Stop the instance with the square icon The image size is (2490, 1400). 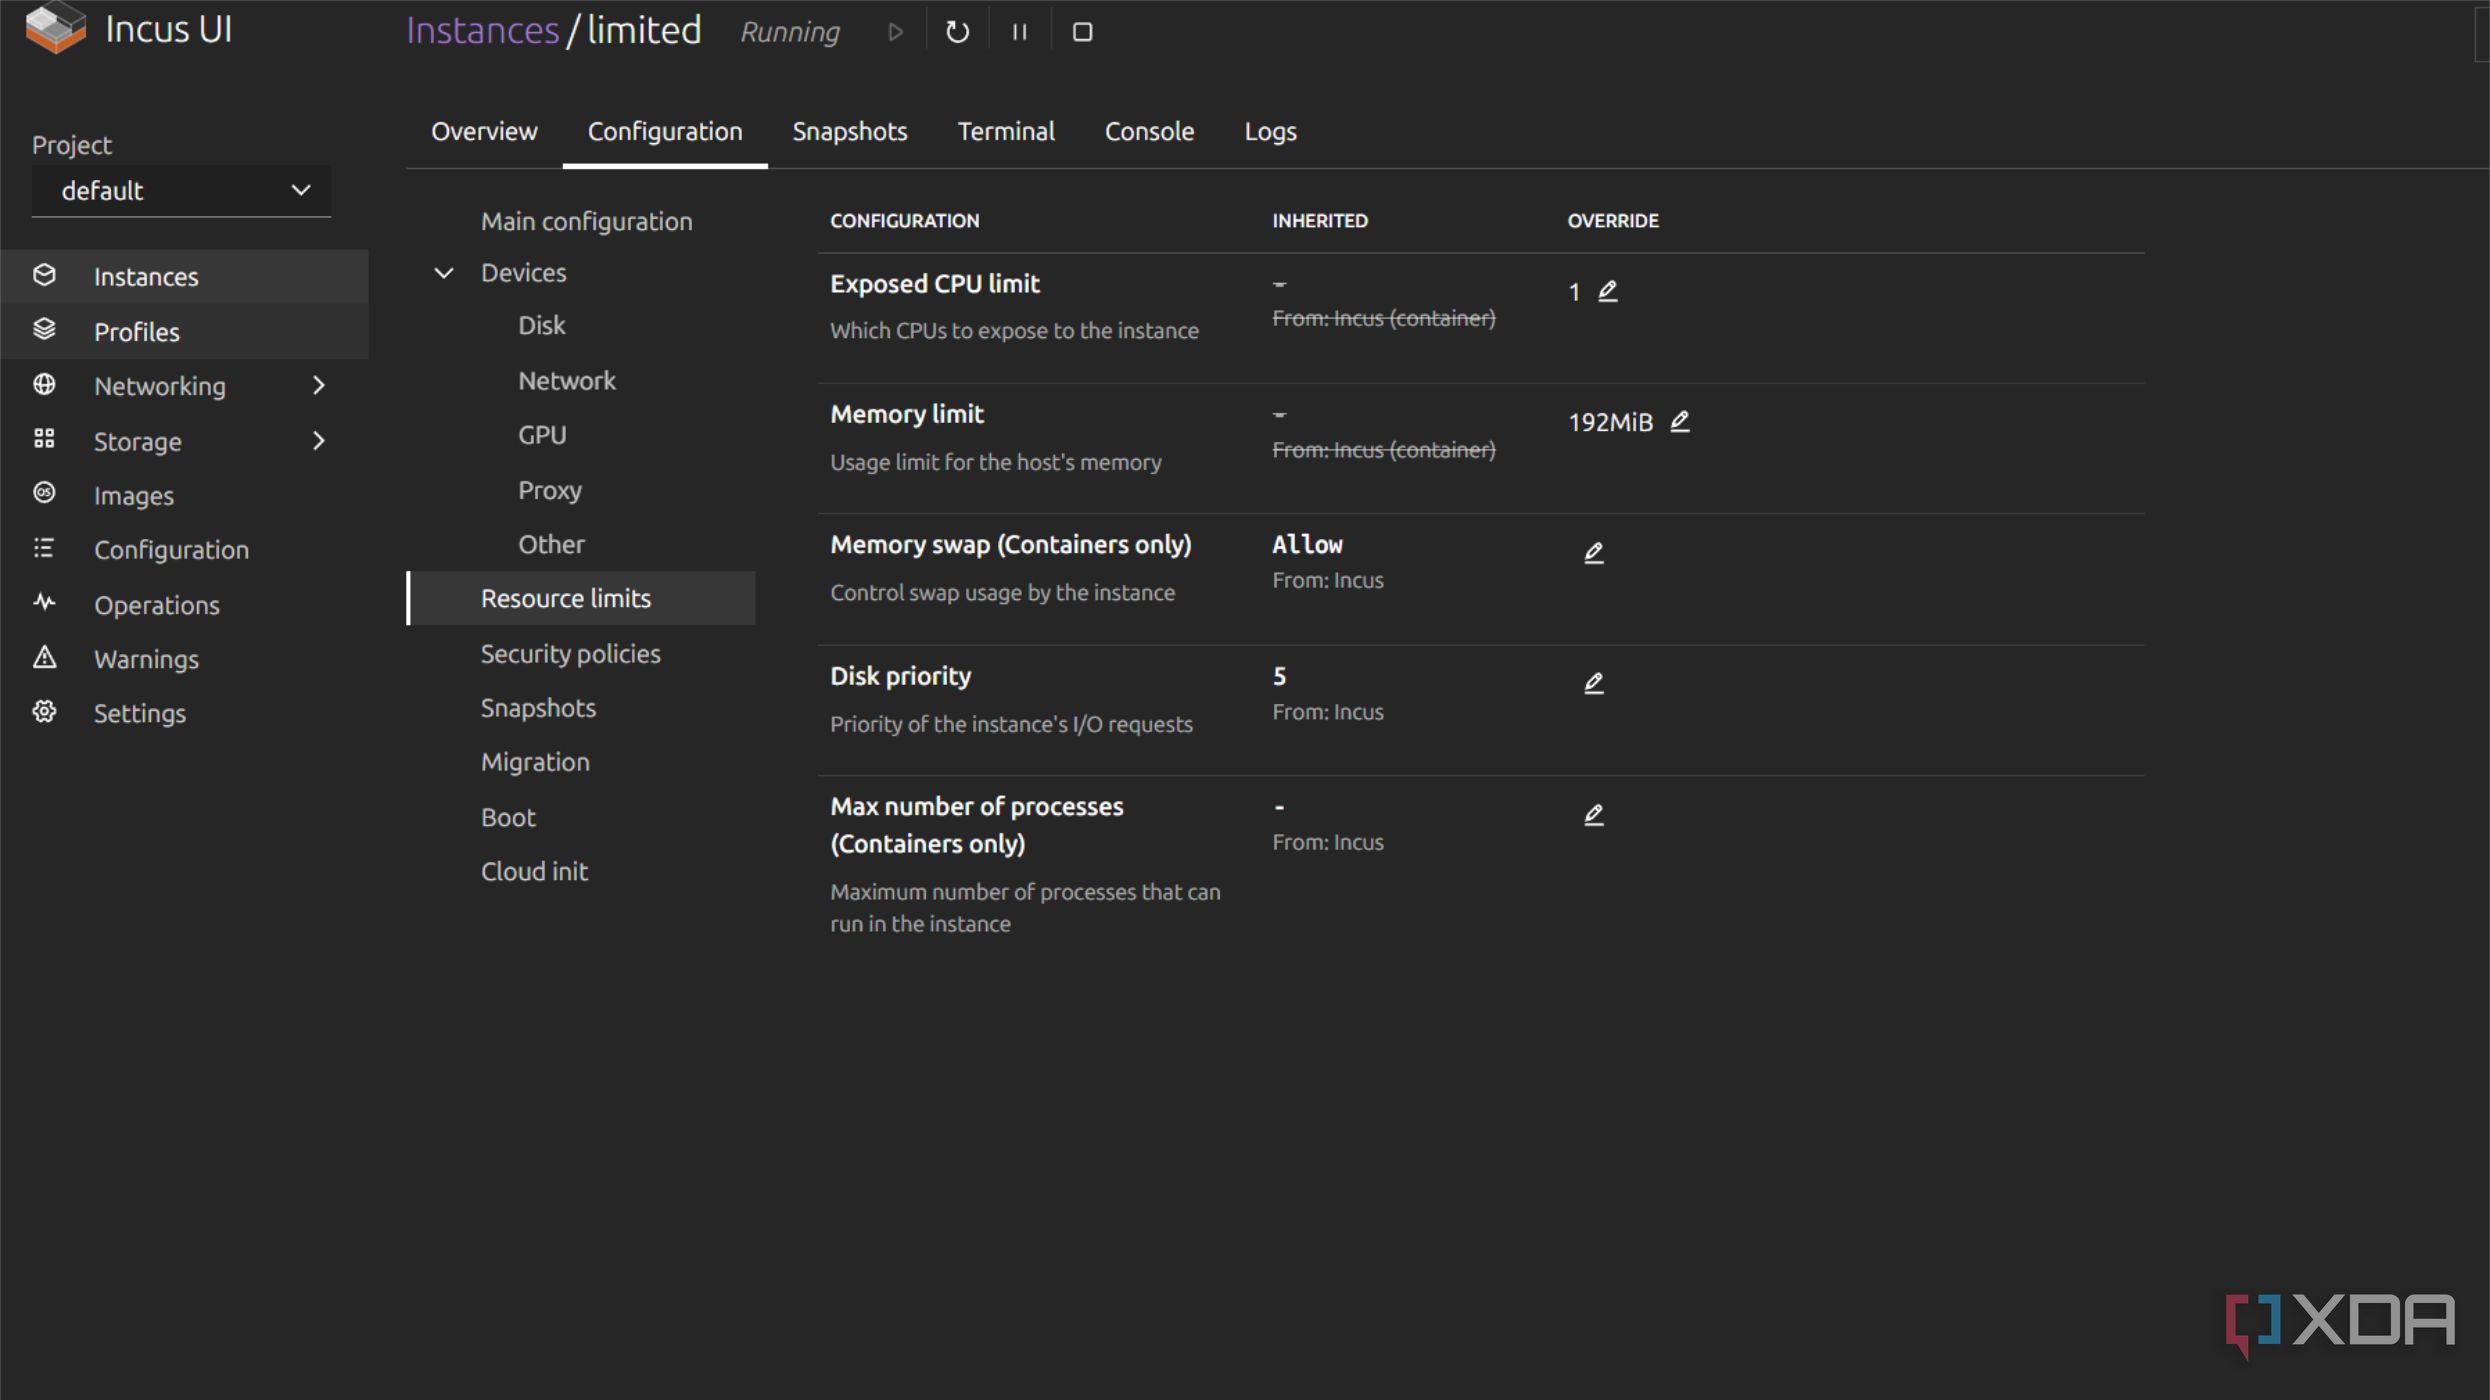(1082, 32)
